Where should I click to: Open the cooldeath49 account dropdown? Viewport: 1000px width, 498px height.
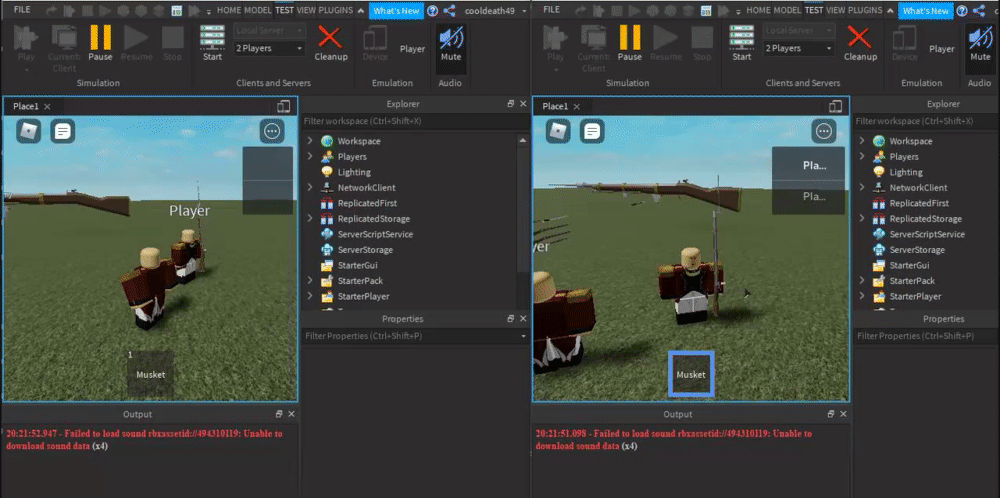point(496,11)
